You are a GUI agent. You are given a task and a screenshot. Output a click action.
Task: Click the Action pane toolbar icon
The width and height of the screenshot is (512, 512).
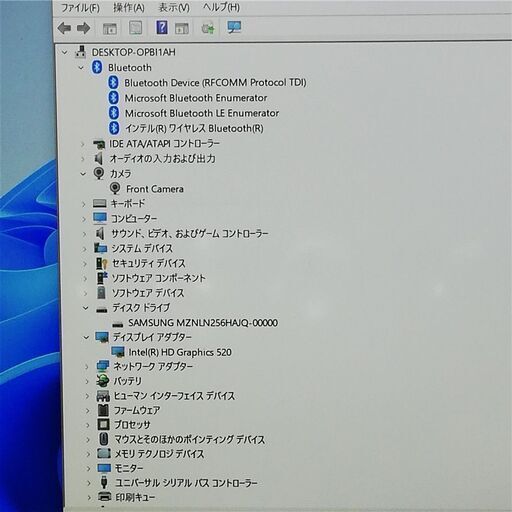182,28
